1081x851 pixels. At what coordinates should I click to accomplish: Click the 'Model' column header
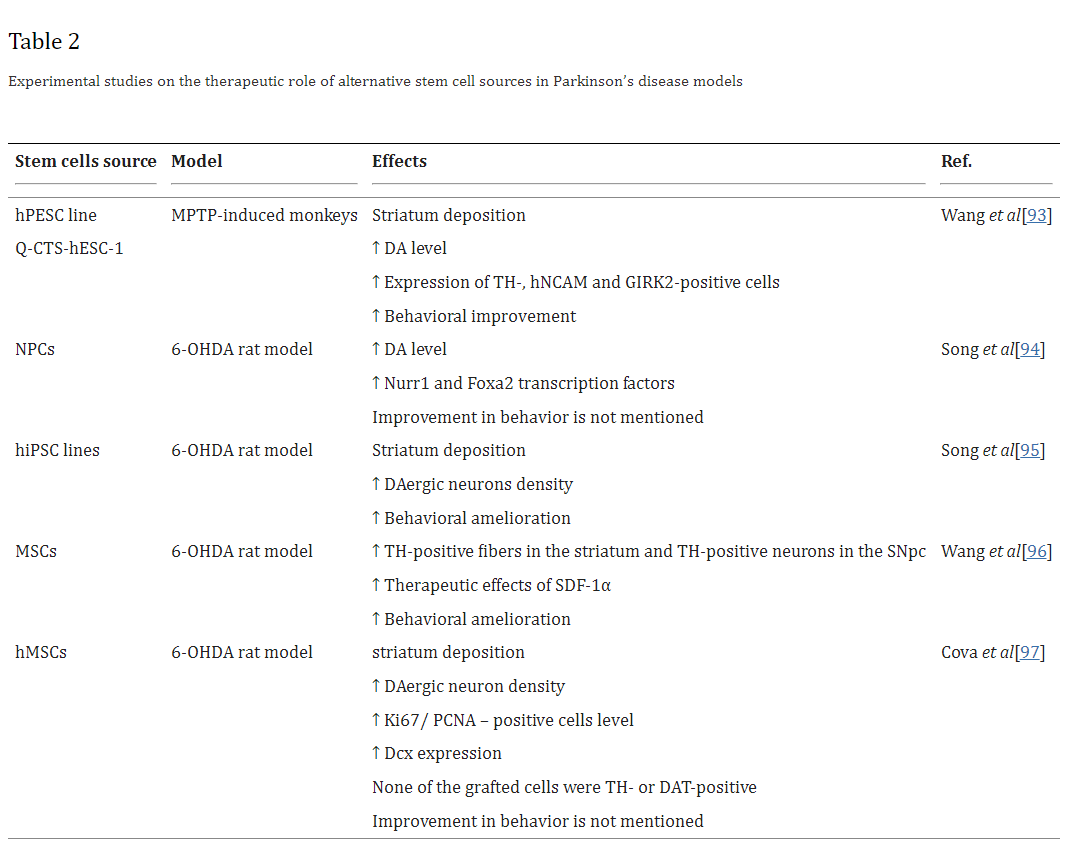click(197, 161)
